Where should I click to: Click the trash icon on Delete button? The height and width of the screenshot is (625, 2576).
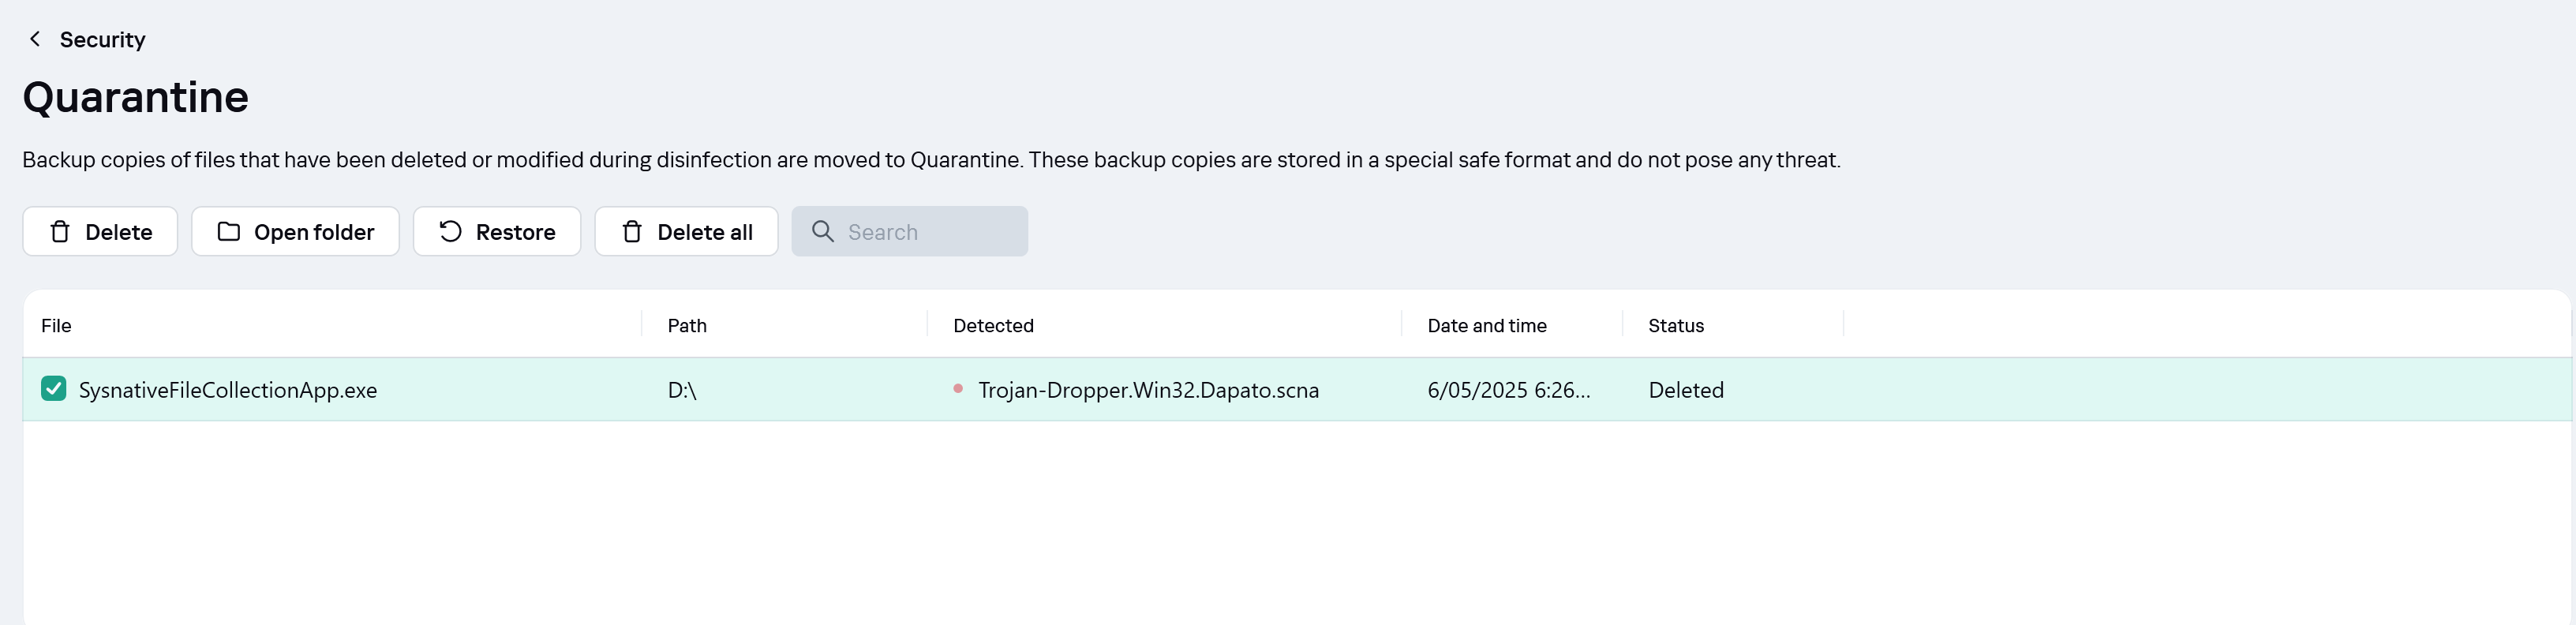pyautogui.click(x=60, y=232)
